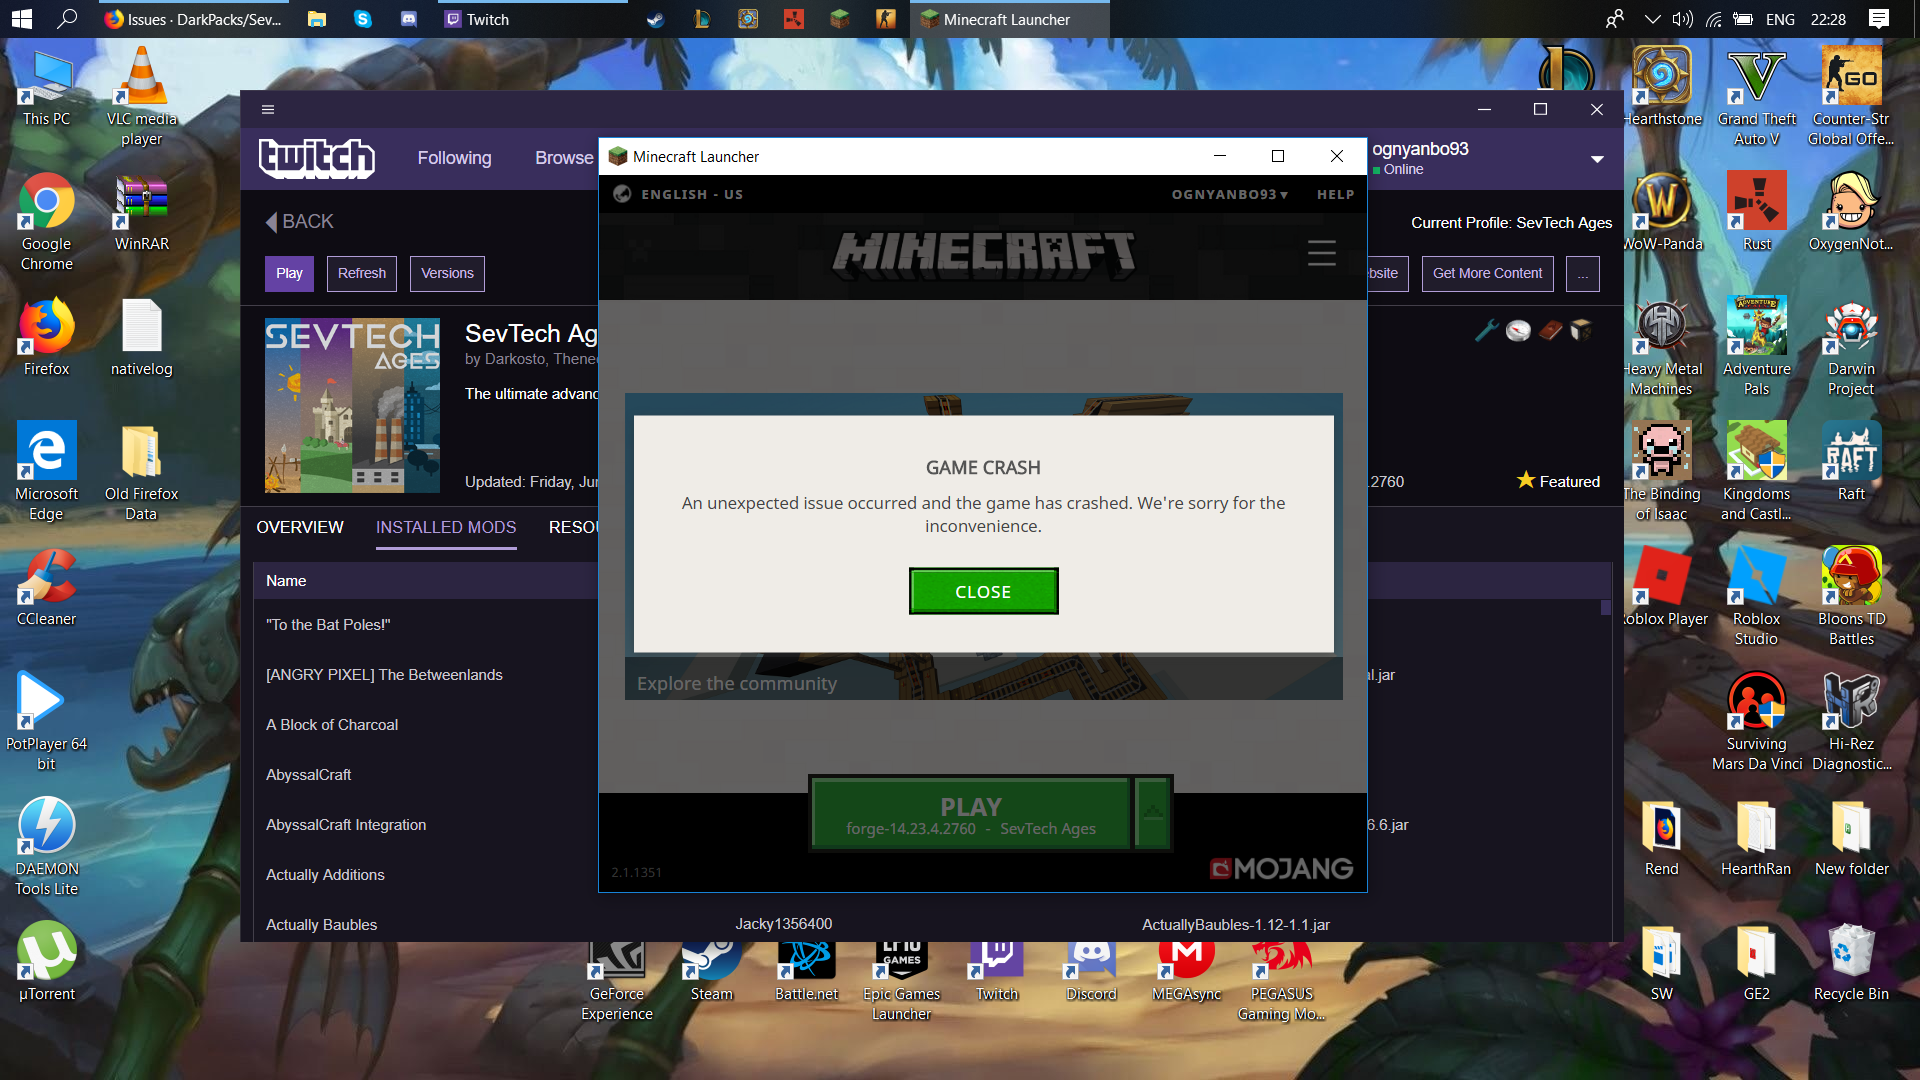This screenshot has width=1920, height=1080.
Task: Open language selector globe icon
Action: [x=622, y=194]
